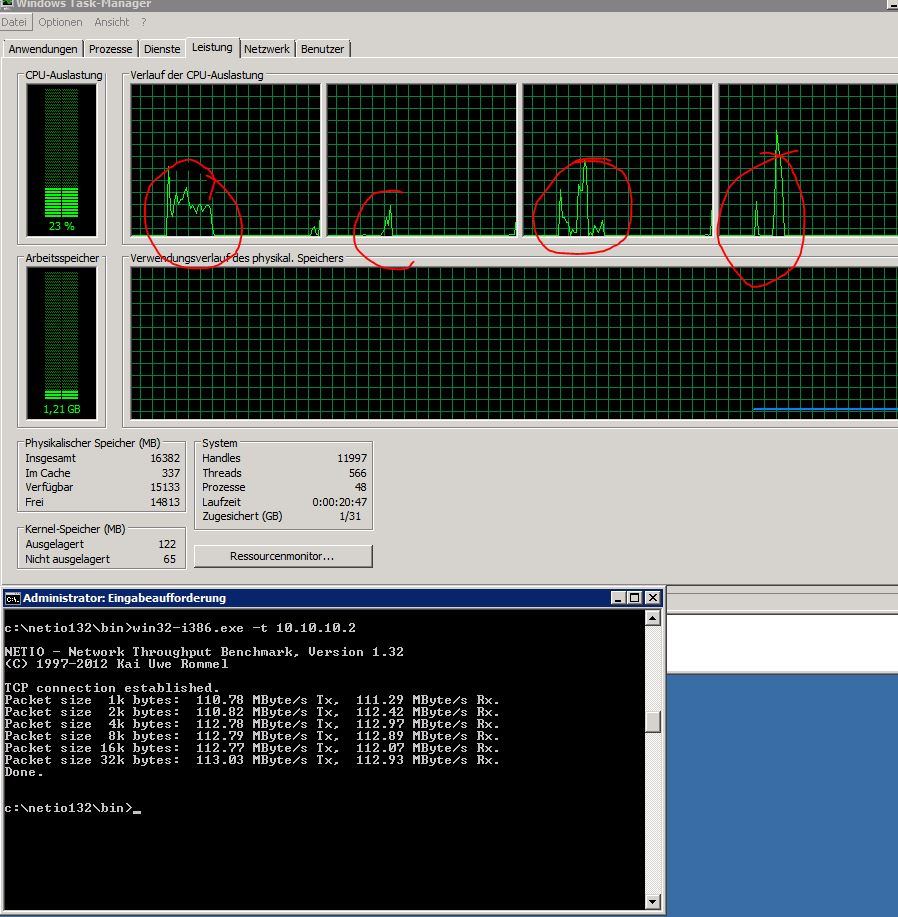898x917 pixels.
Task: Minimize the Eingabeaufforderung window
Action: (619, 598)
